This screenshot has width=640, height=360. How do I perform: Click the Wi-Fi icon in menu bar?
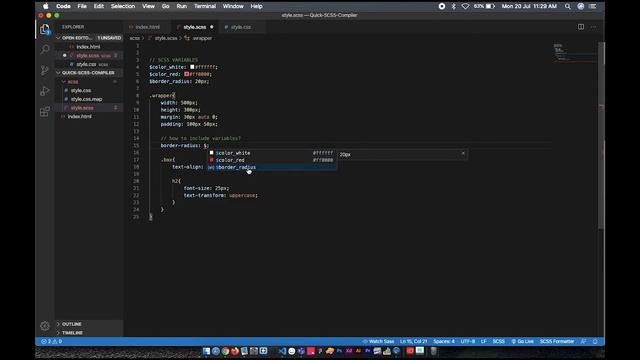[465, 6]
